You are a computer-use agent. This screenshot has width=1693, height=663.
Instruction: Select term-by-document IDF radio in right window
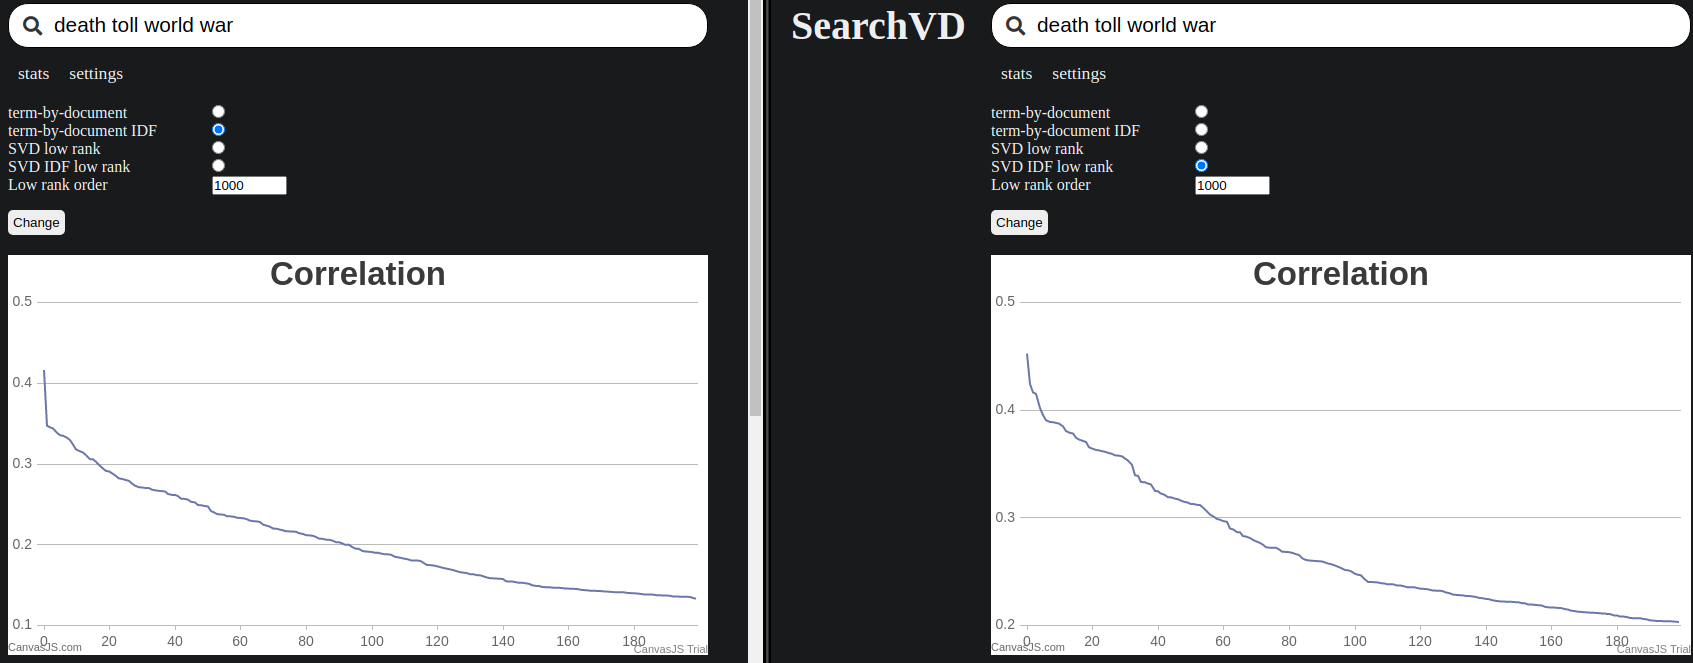click(1201, 130)
